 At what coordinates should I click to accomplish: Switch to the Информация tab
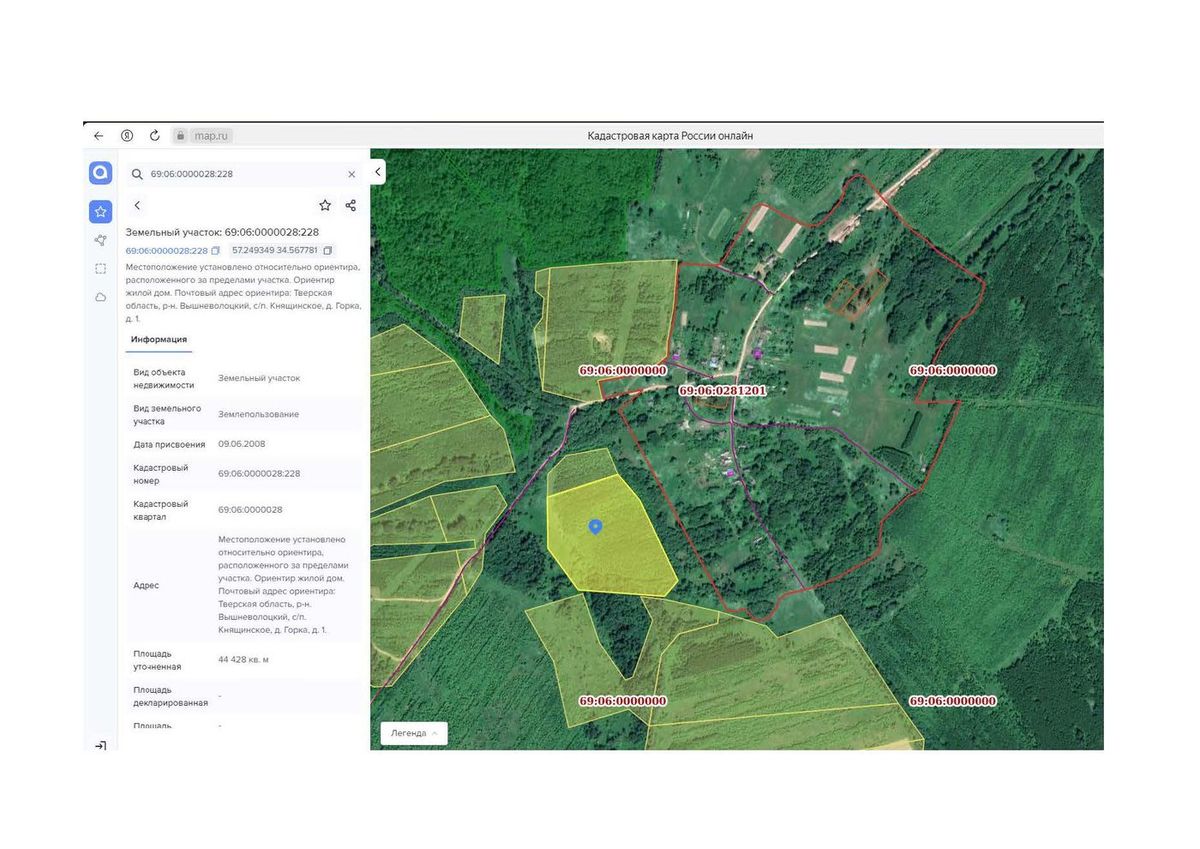[x=159, y=340]
